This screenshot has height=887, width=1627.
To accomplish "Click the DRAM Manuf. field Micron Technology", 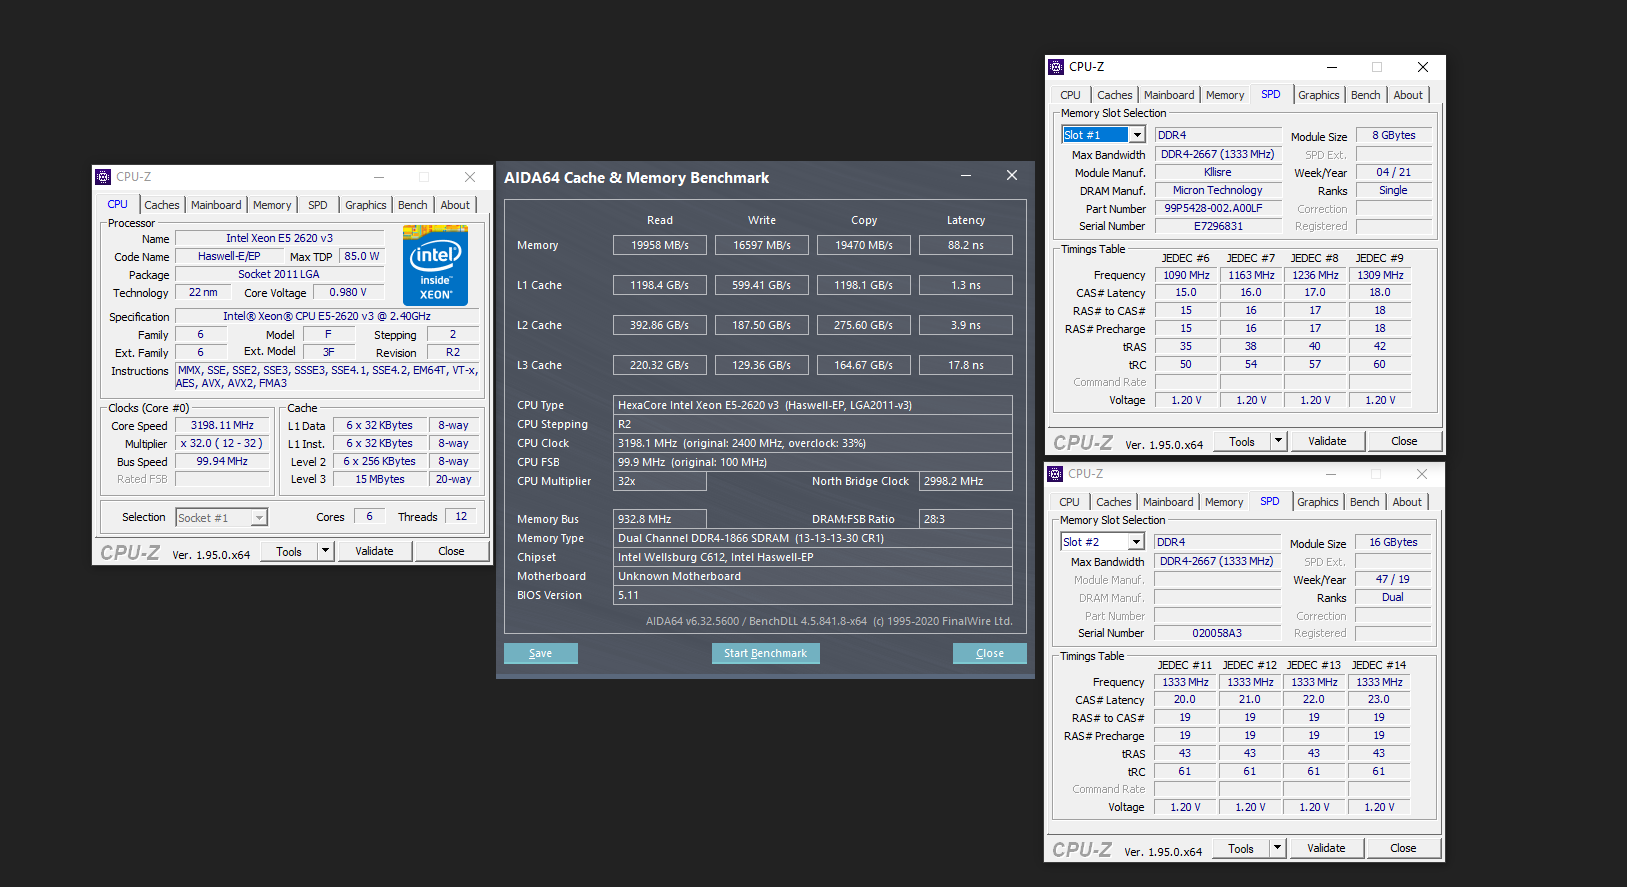I will 1218,191.
